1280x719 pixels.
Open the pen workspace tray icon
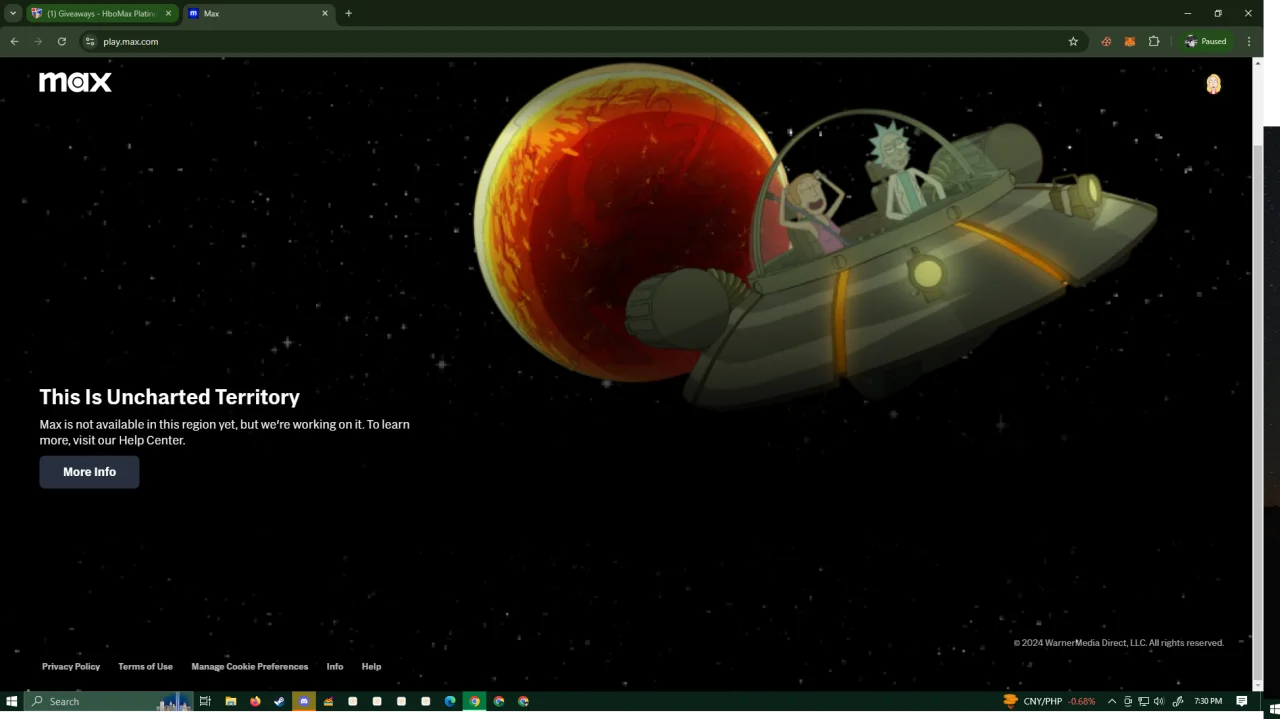point(1177,701)
